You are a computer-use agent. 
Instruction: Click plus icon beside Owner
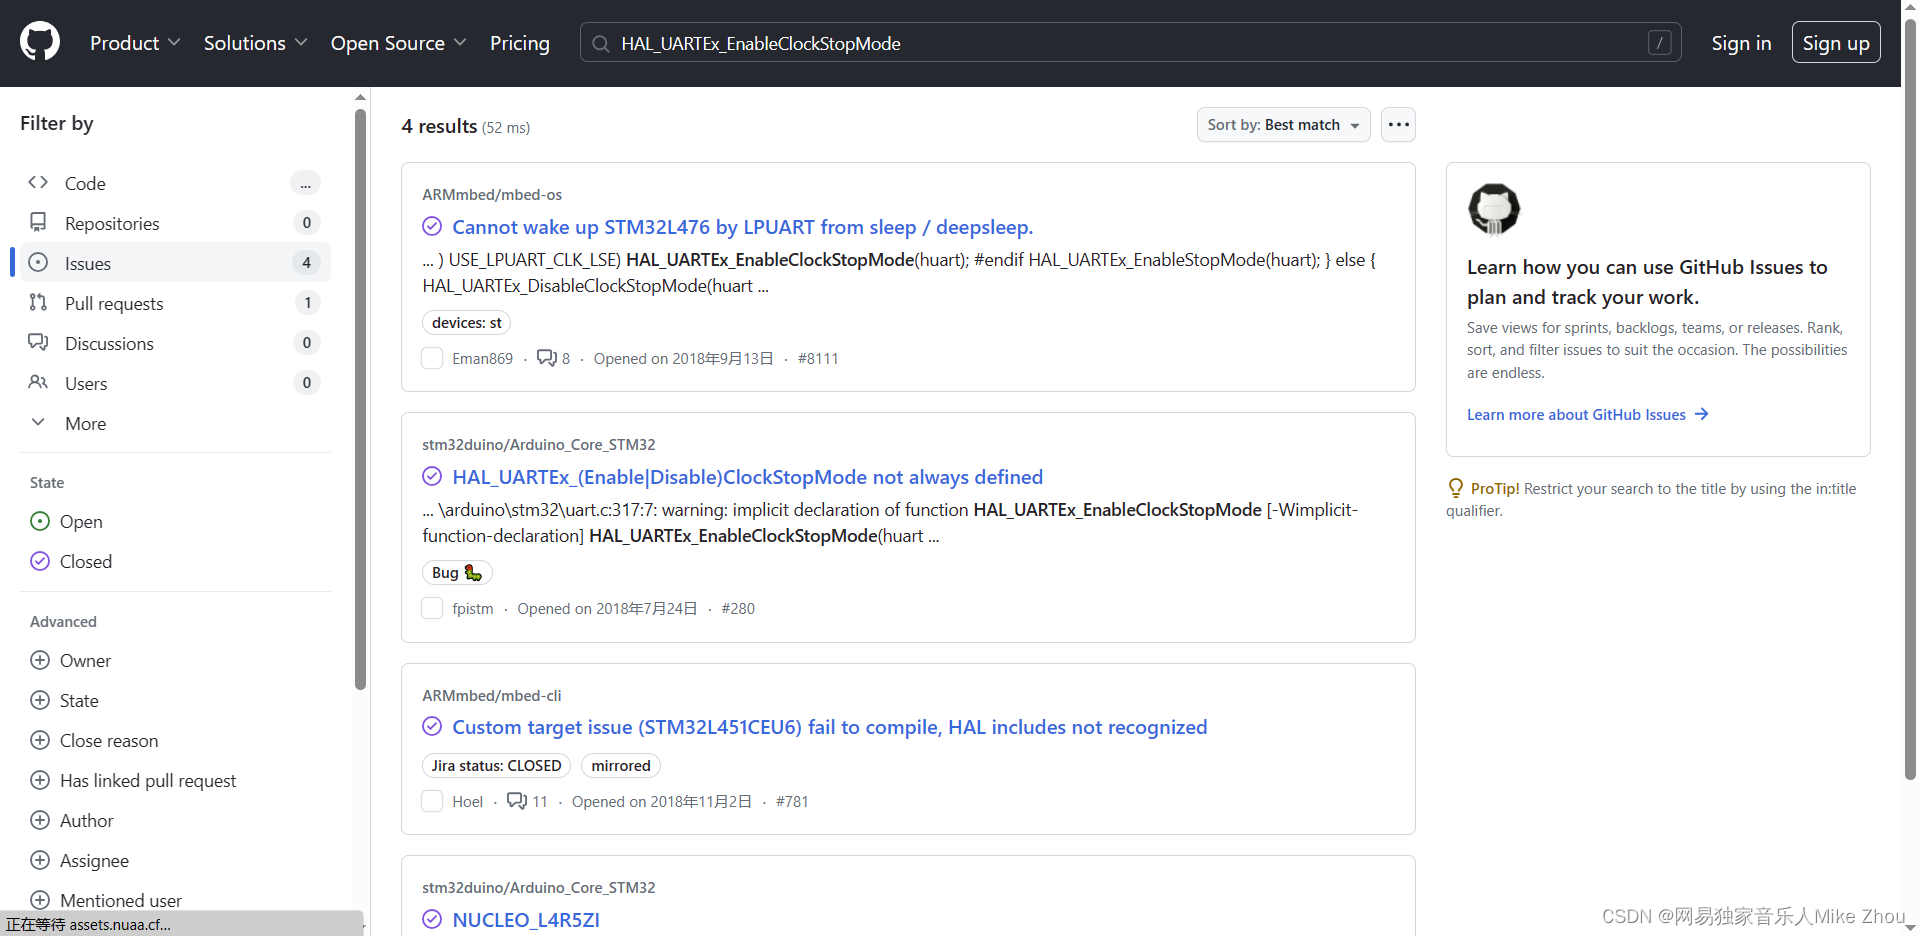(x=40, y=660)
